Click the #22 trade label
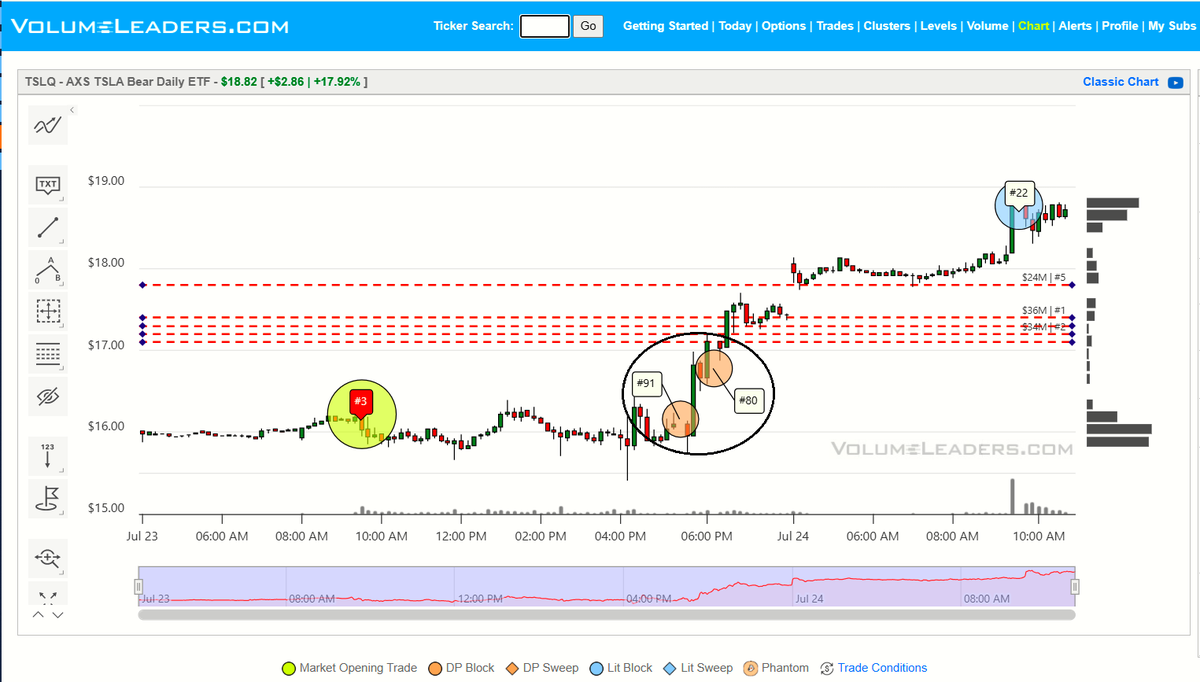 coord(1018,193)
